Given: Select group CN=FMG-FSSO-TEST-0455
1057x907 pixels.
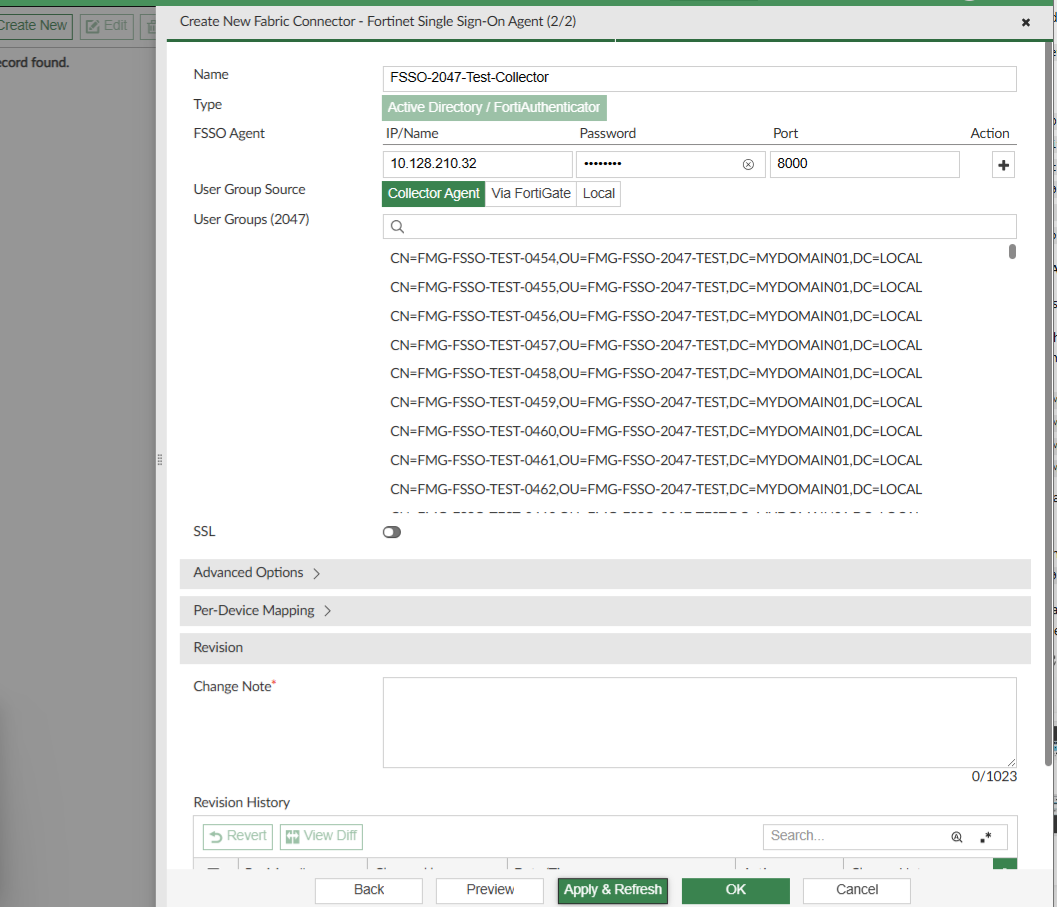Looking at the screenshot, I should [x=656, y=287].
